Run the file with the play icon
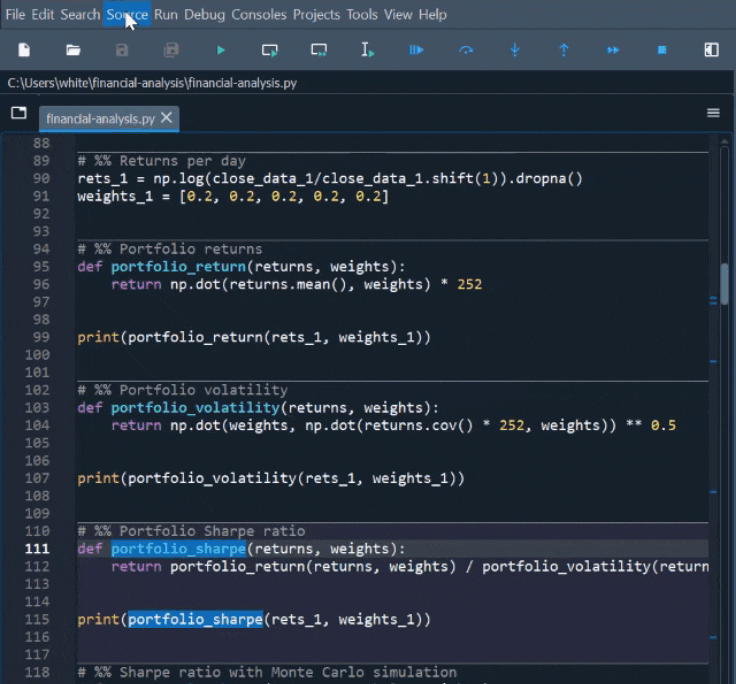Image resolution: width=736 pixels, height=684 pixels. tap(220, 50)
